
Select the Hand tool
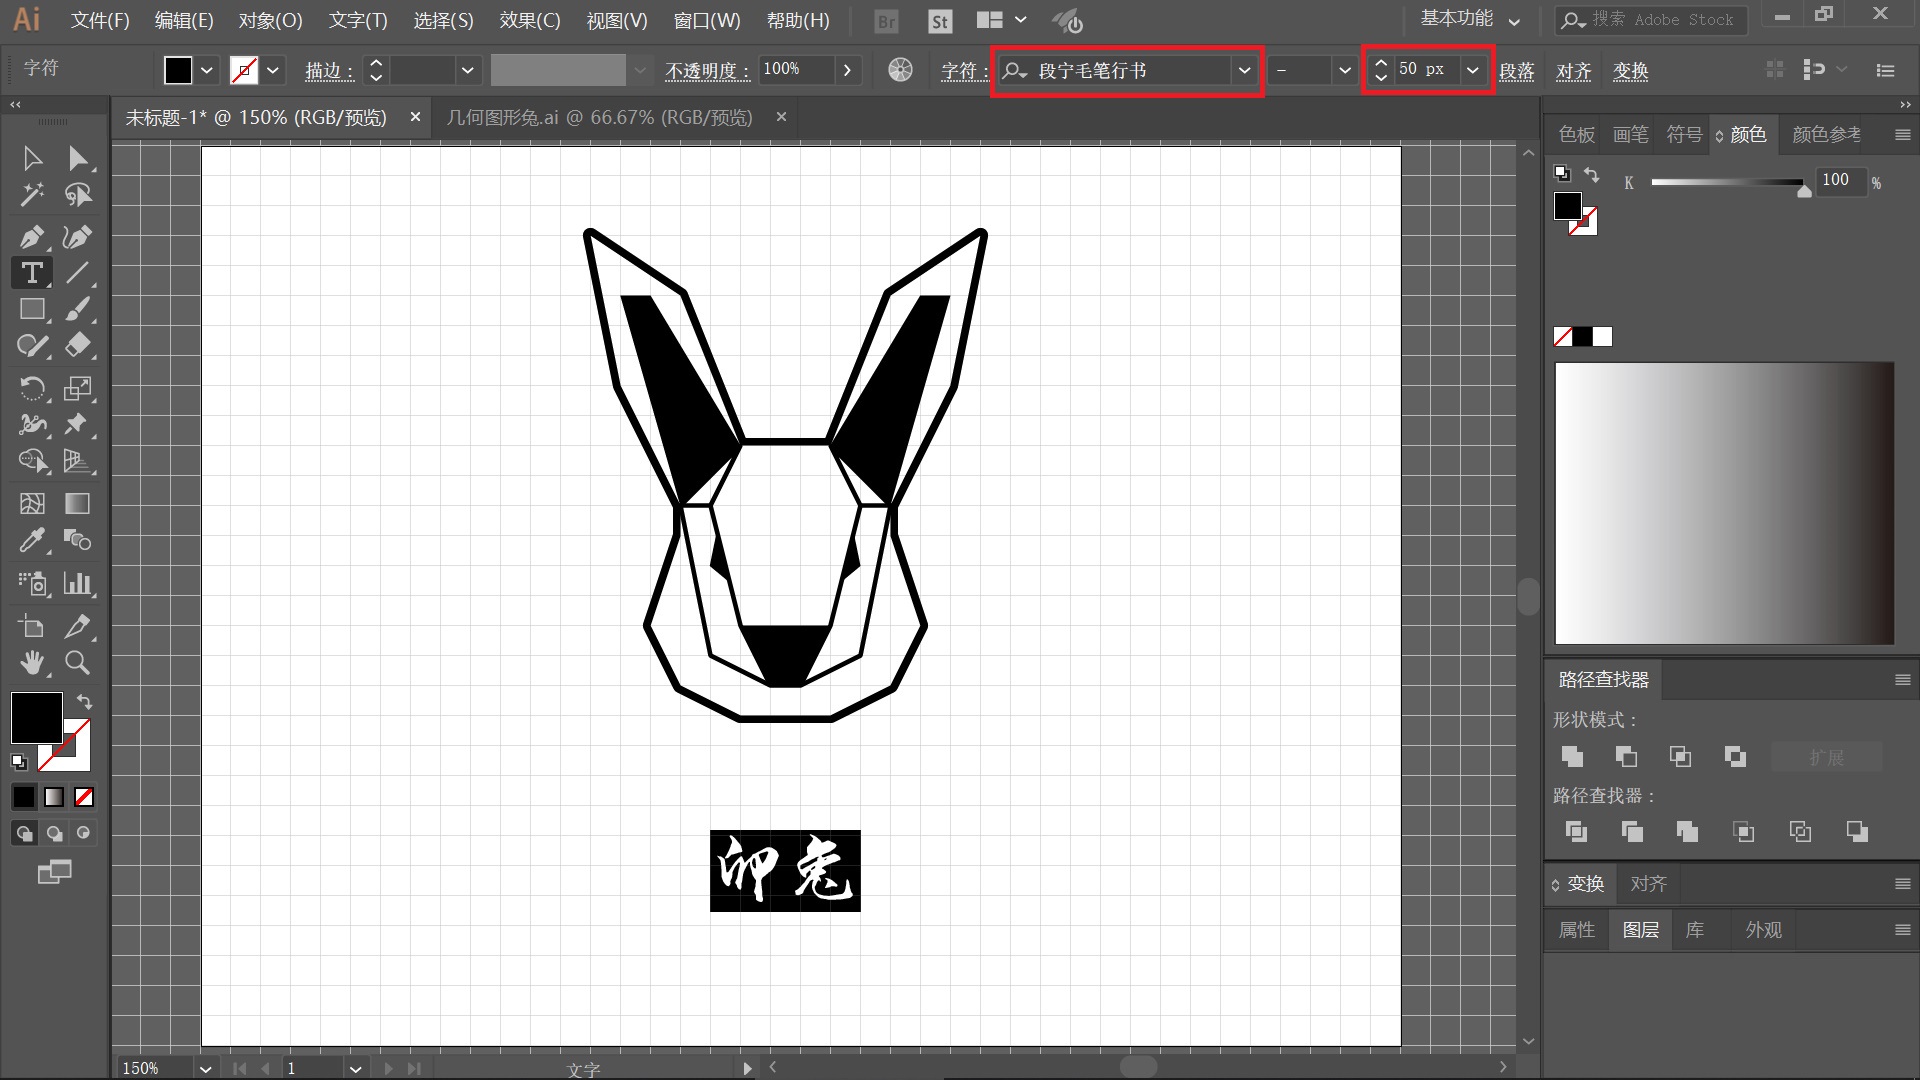click(x=31, y=662)
